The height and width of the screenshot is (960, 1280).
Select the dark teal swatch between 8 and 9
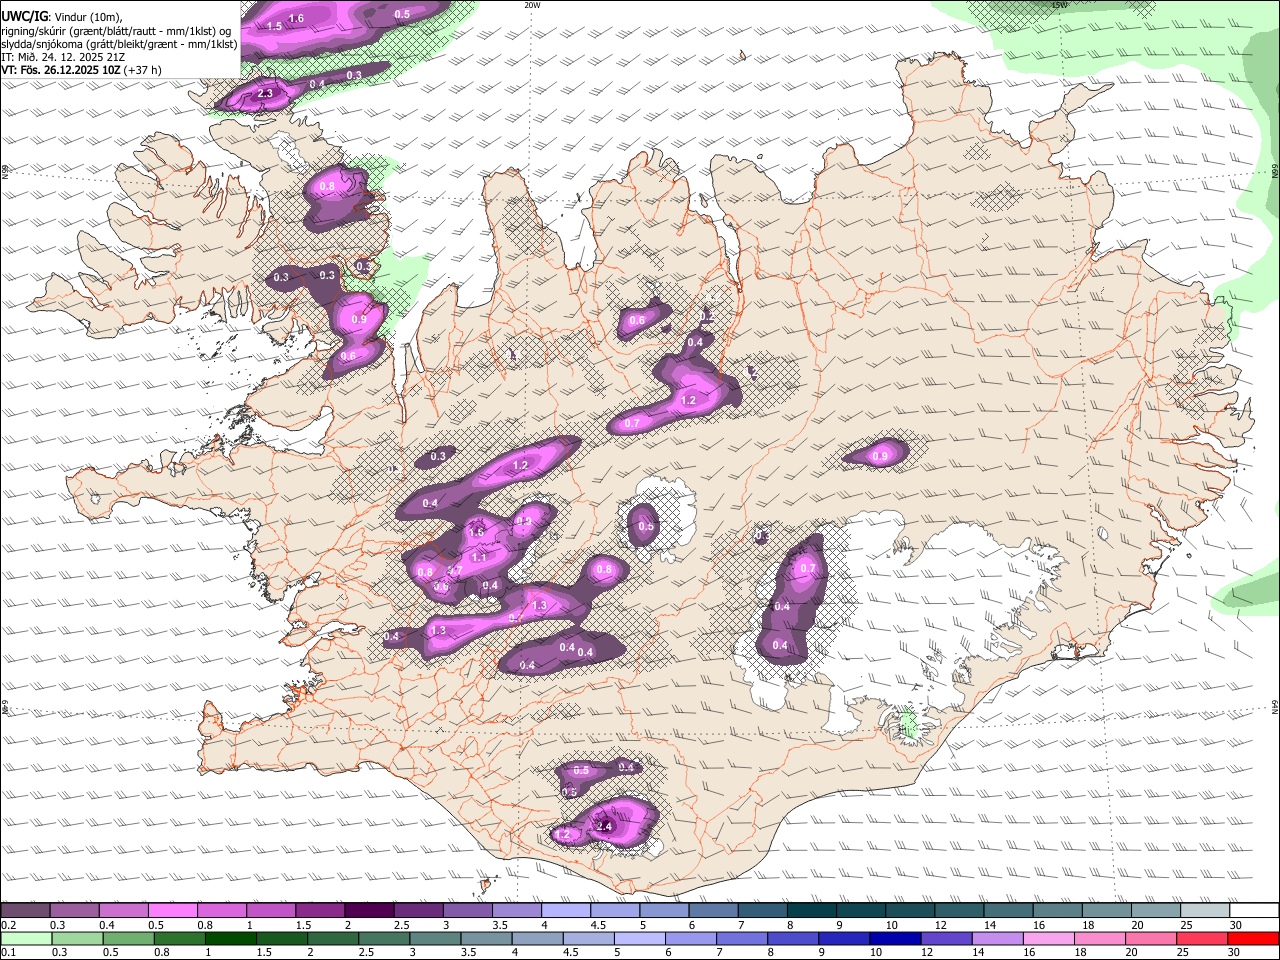810,911
